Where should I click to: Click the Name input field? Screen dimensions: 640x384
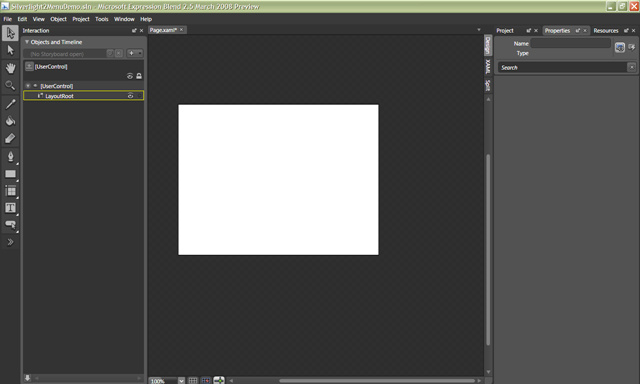click(571, 43)
